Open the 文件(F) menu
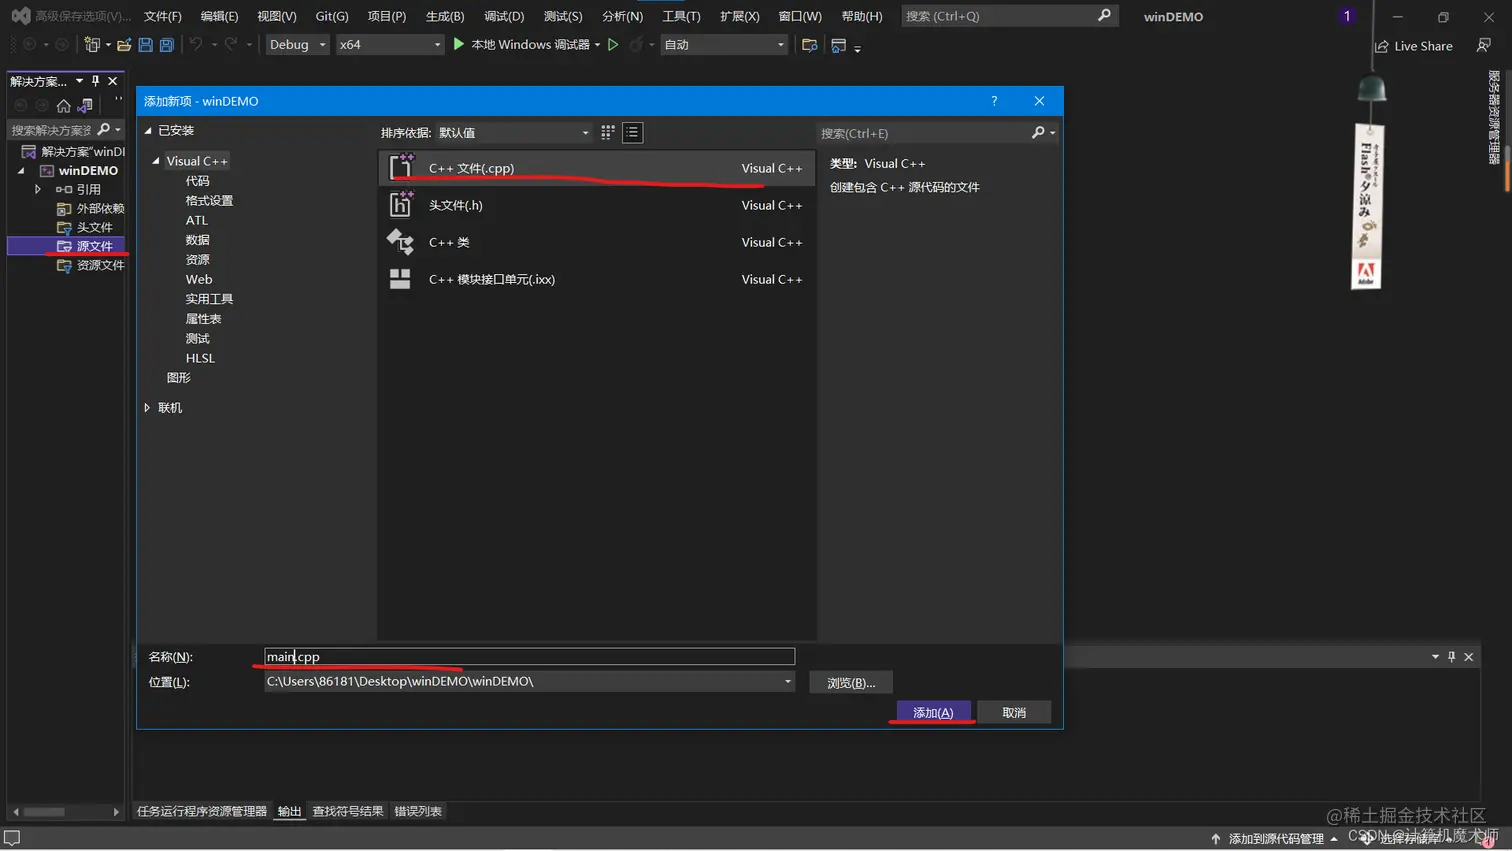 coord(163,16)
